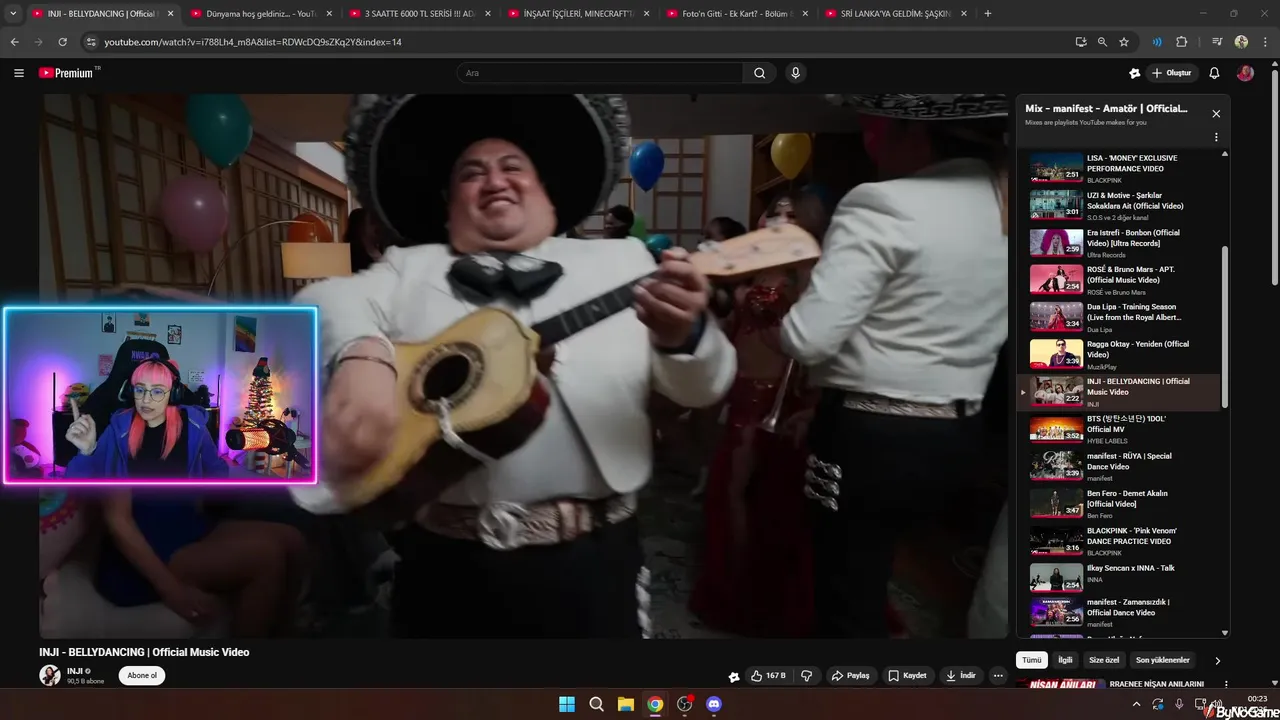Click the sparkle icon beside Oluştur
The image size is (1280, 720).
click(1134, 73)
